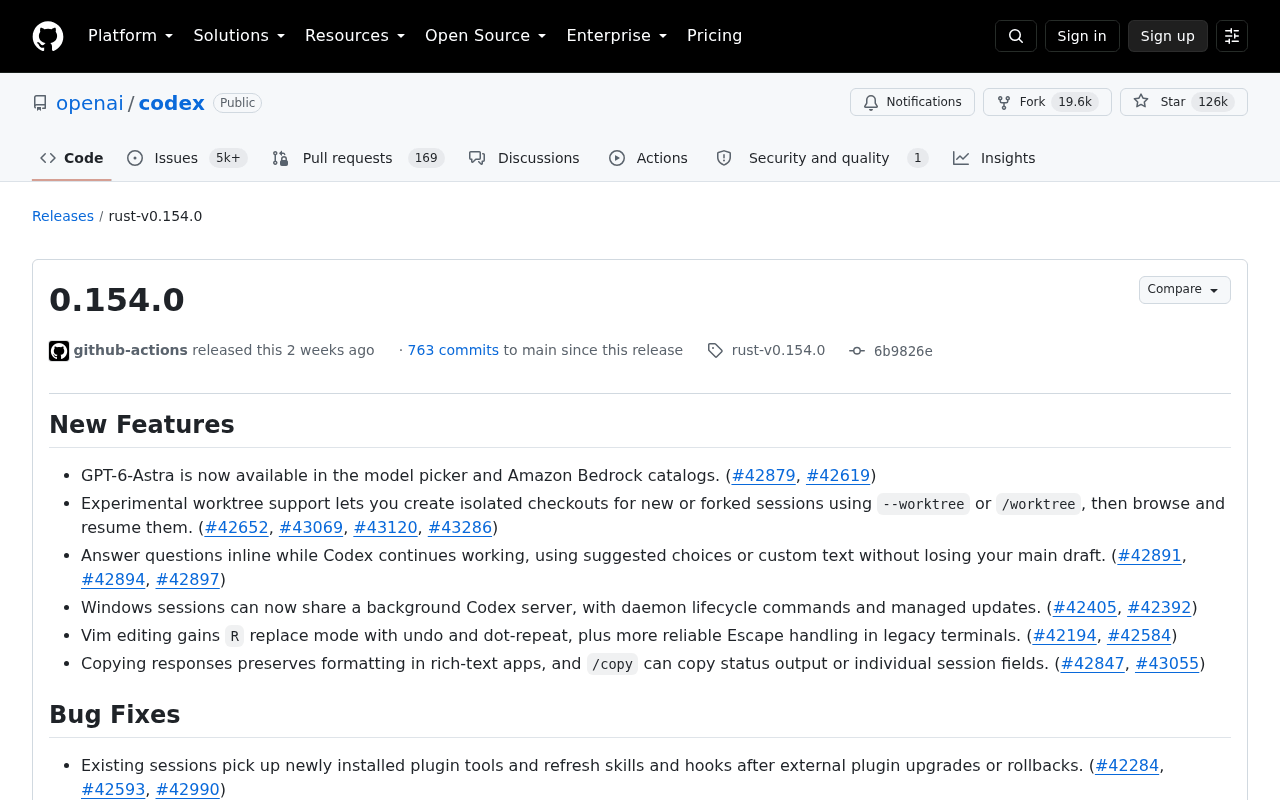
Task: Open pull request #42194
Action: point(1065,635)
